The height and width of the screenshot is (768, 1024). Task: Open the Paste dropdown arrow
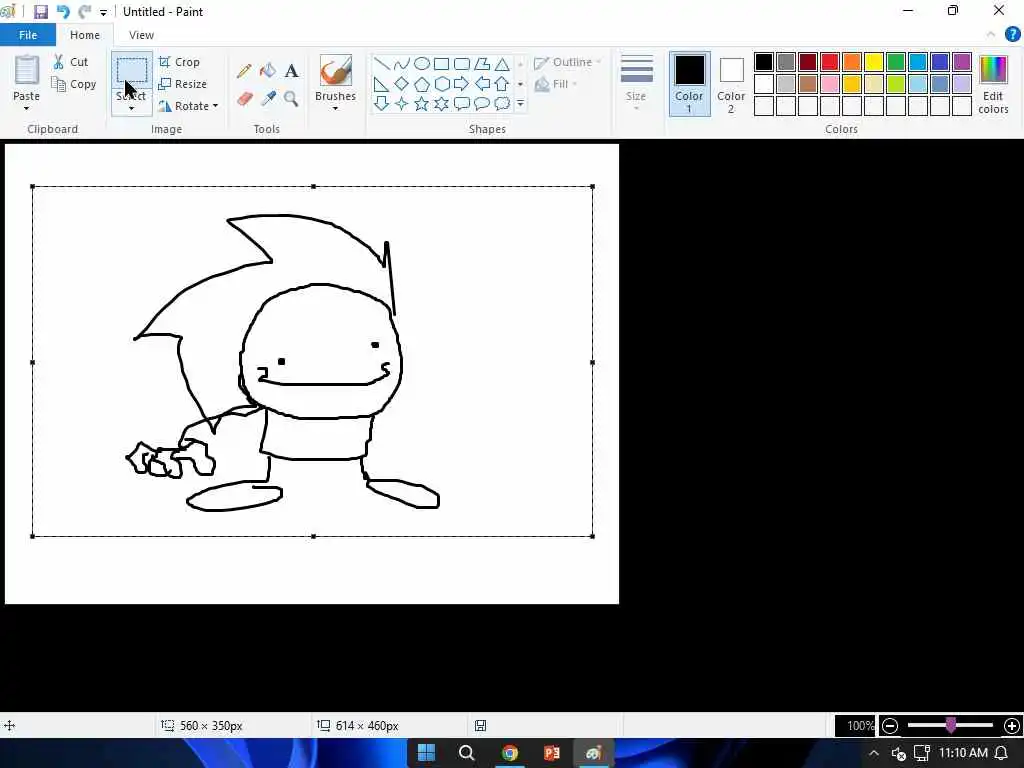[x=27, y=108]
